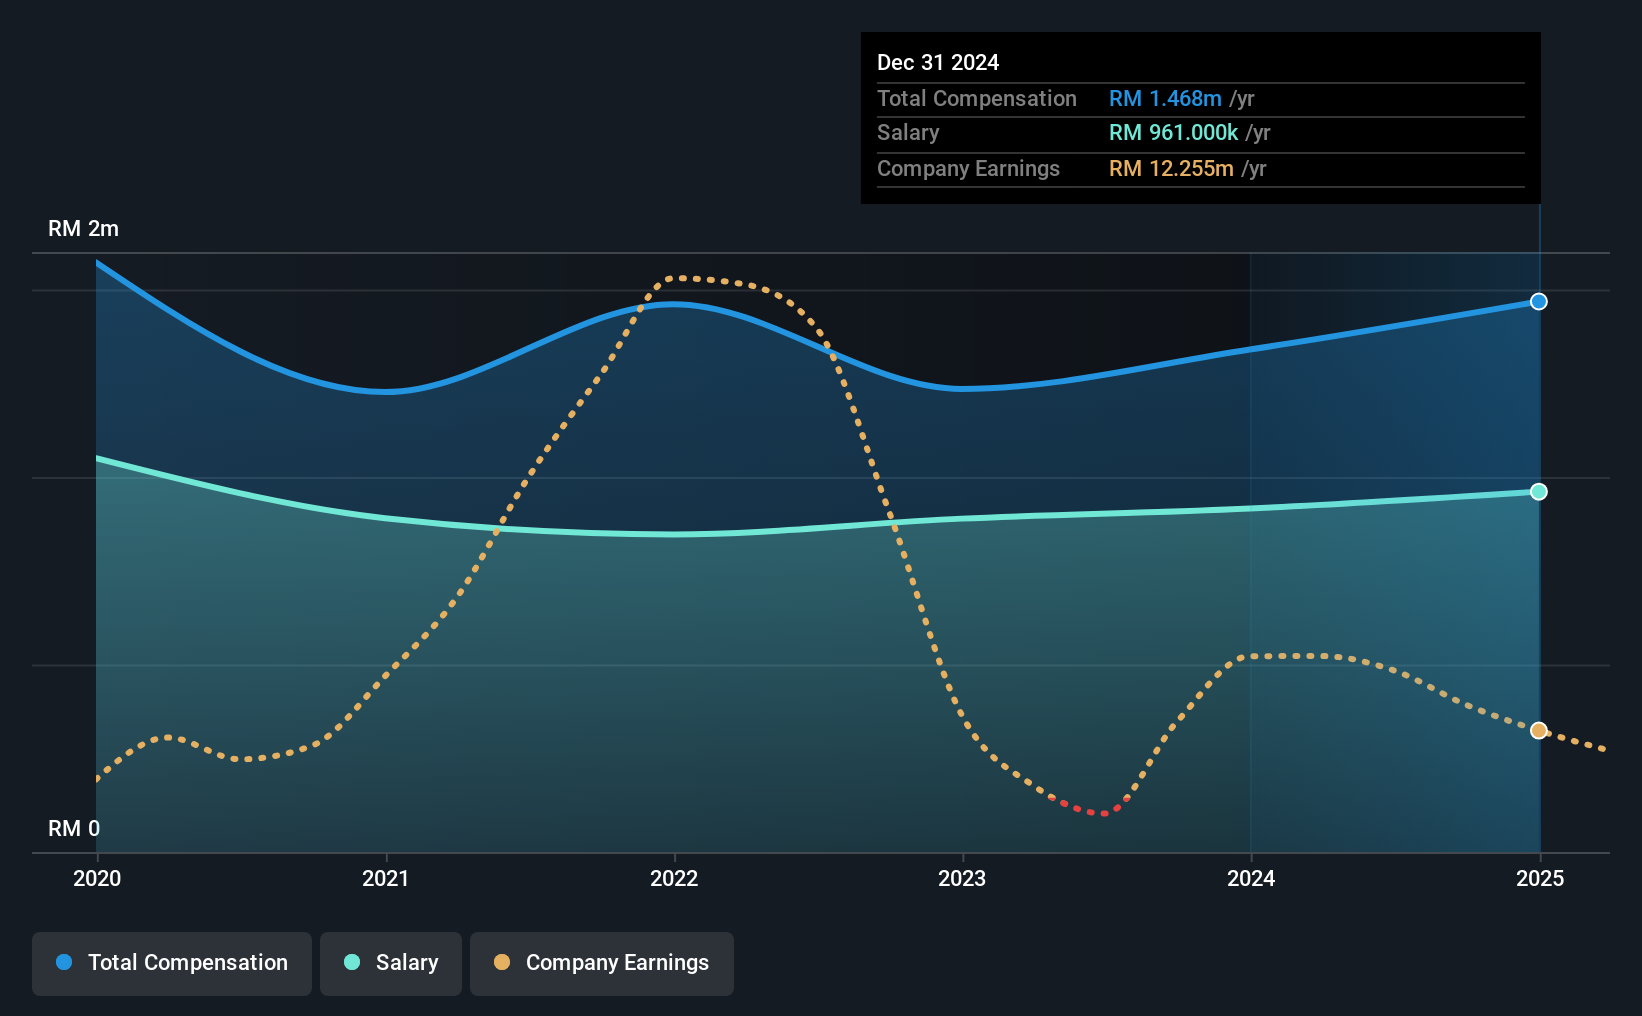The width and height of the screenshot is (1642, 1016).
Task: Click the blue dot in the Total Compensation legend
Action: click(64, 962)
